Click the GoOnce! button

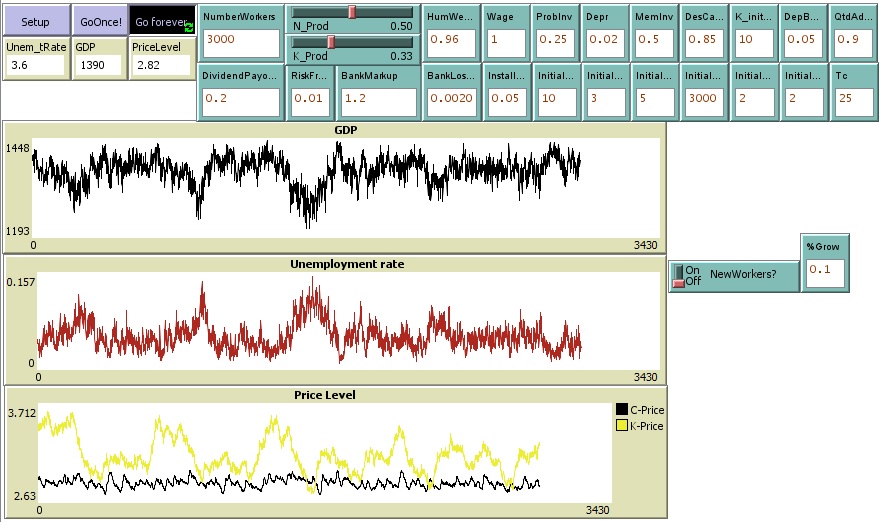click(x=99, y=21)
